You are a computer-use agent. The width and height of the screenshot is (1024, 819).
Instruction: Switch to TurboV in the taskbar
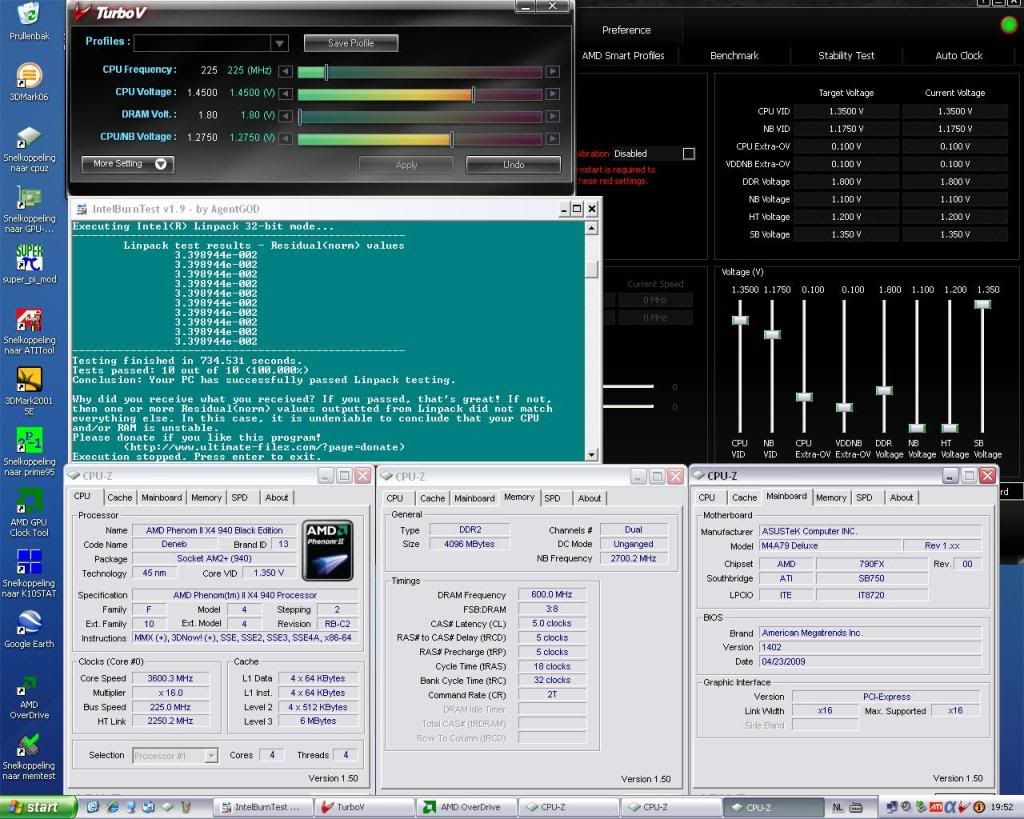tap(364, 807)
